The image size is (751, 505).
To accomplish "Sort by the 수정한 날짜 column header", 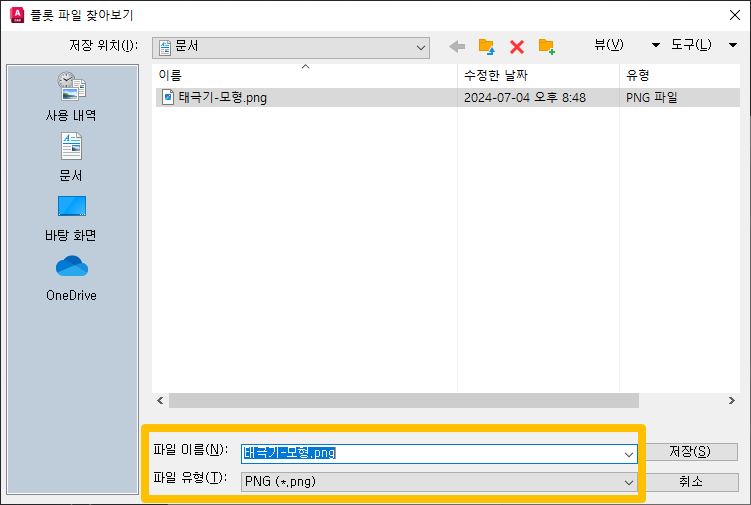I will pos(538,75).
